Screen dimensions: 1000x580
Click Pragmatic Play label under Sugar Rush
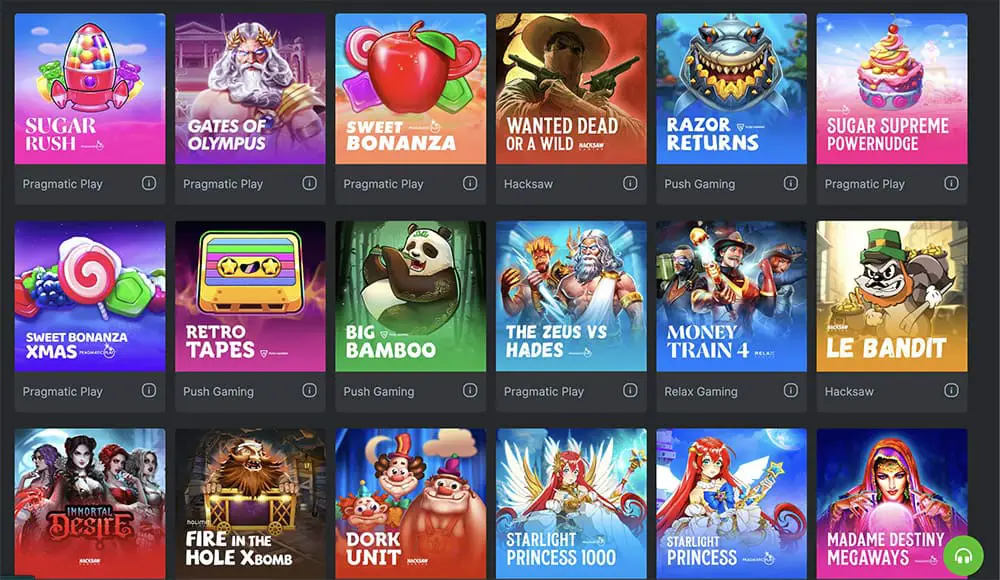coord(62,184)
